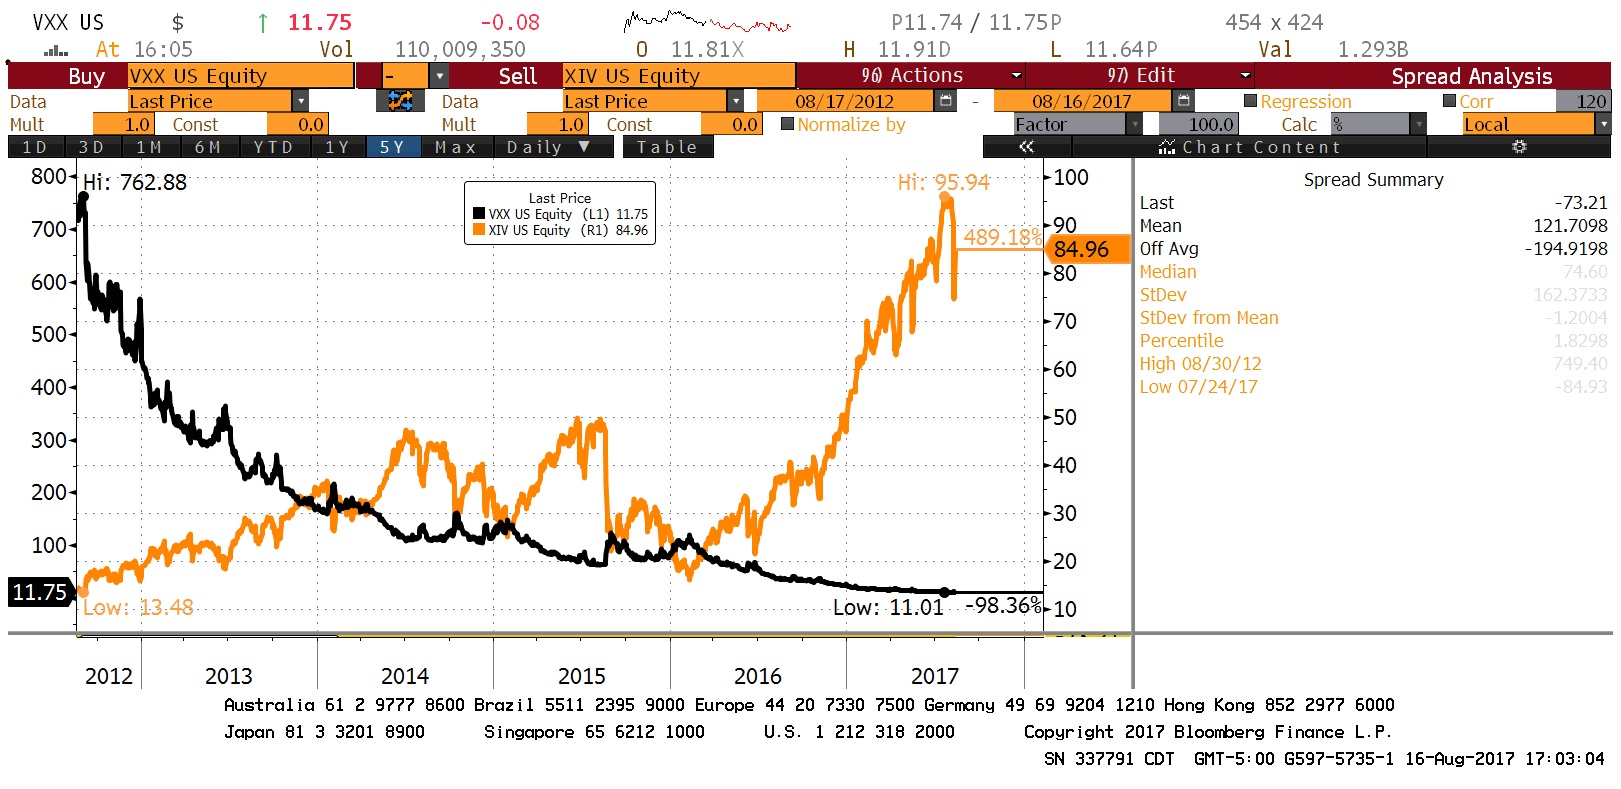
Task: Open the Chart Content panel
Action: (x=1250, y=147)
